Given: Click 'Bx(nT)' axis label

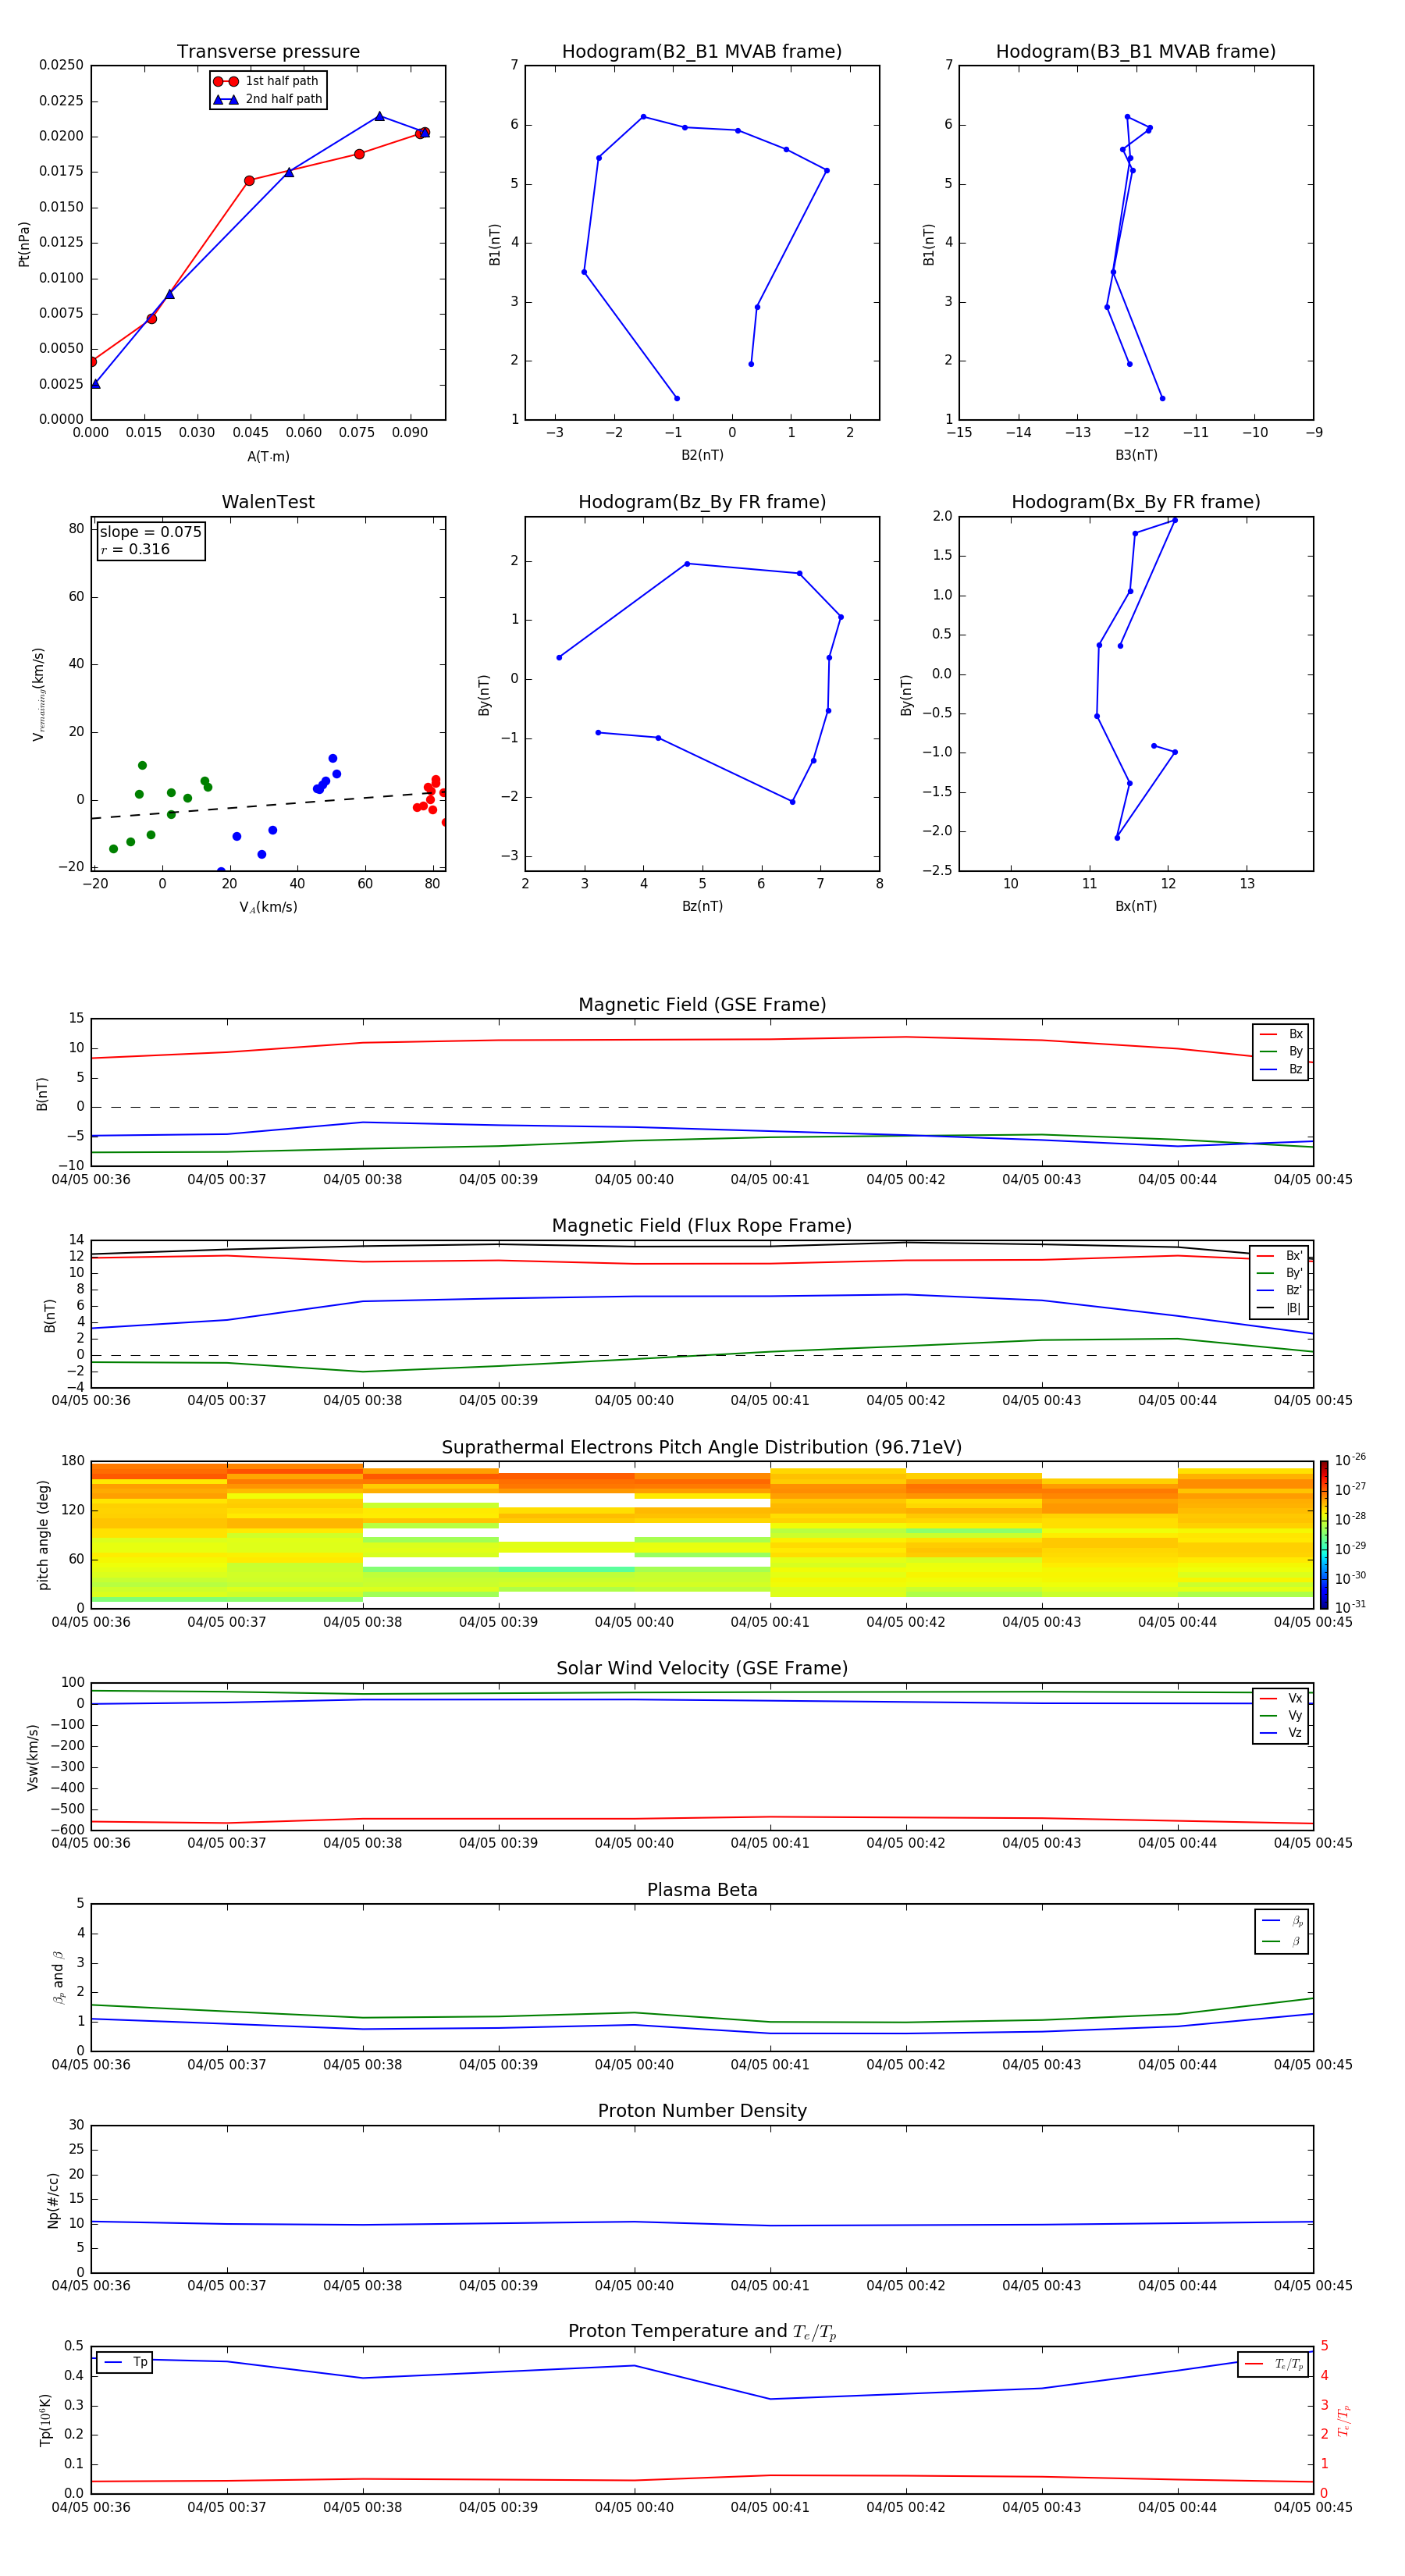Looking at the screenshot, I should coord(1136,907).
